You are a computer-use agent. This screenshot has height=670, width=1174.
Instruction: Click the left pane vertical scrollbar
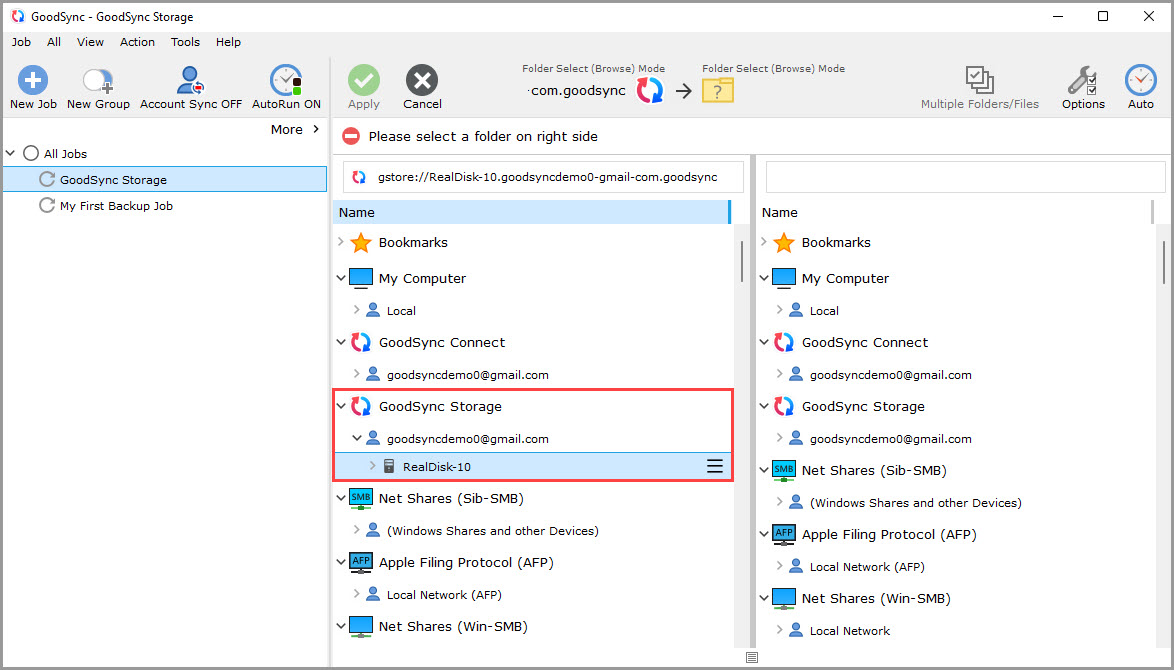(741, 261)
